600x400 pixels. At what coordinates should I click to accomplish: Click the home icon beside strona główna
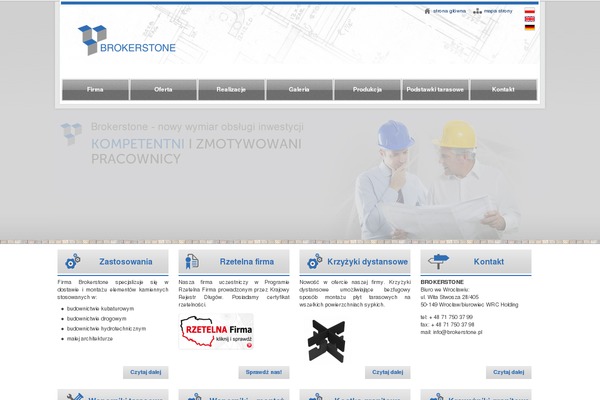click(x=427, y=11)
